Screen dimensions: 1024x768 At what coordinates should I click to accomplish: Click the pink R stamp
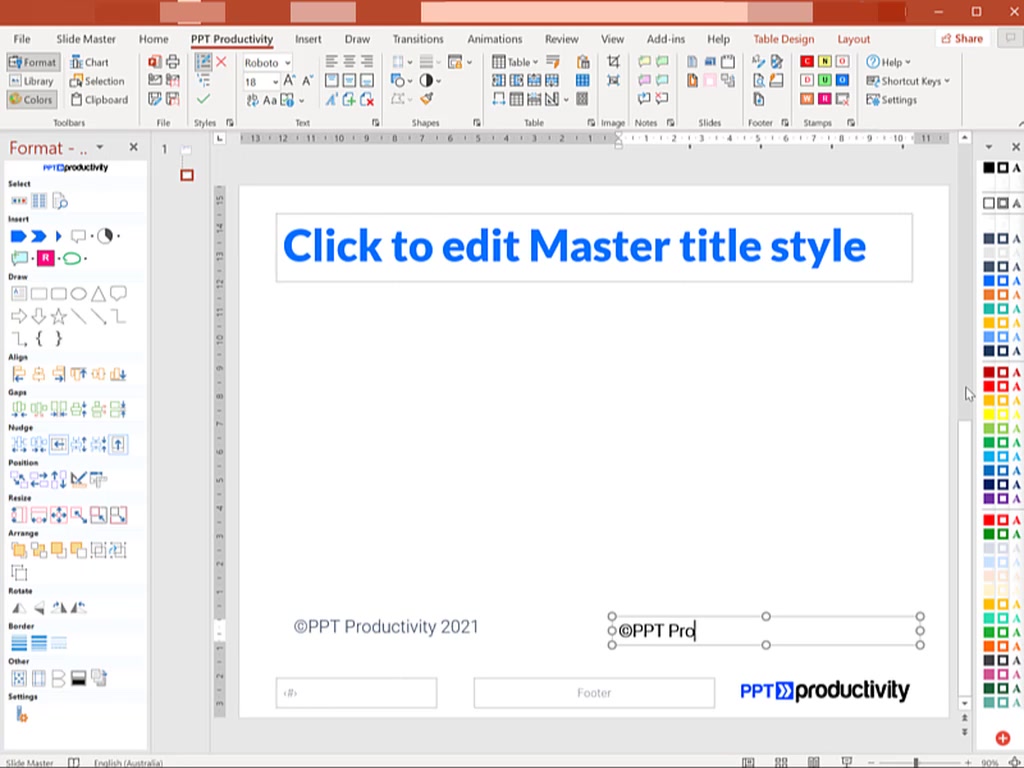pyautogui.click(x=825, y=99)
